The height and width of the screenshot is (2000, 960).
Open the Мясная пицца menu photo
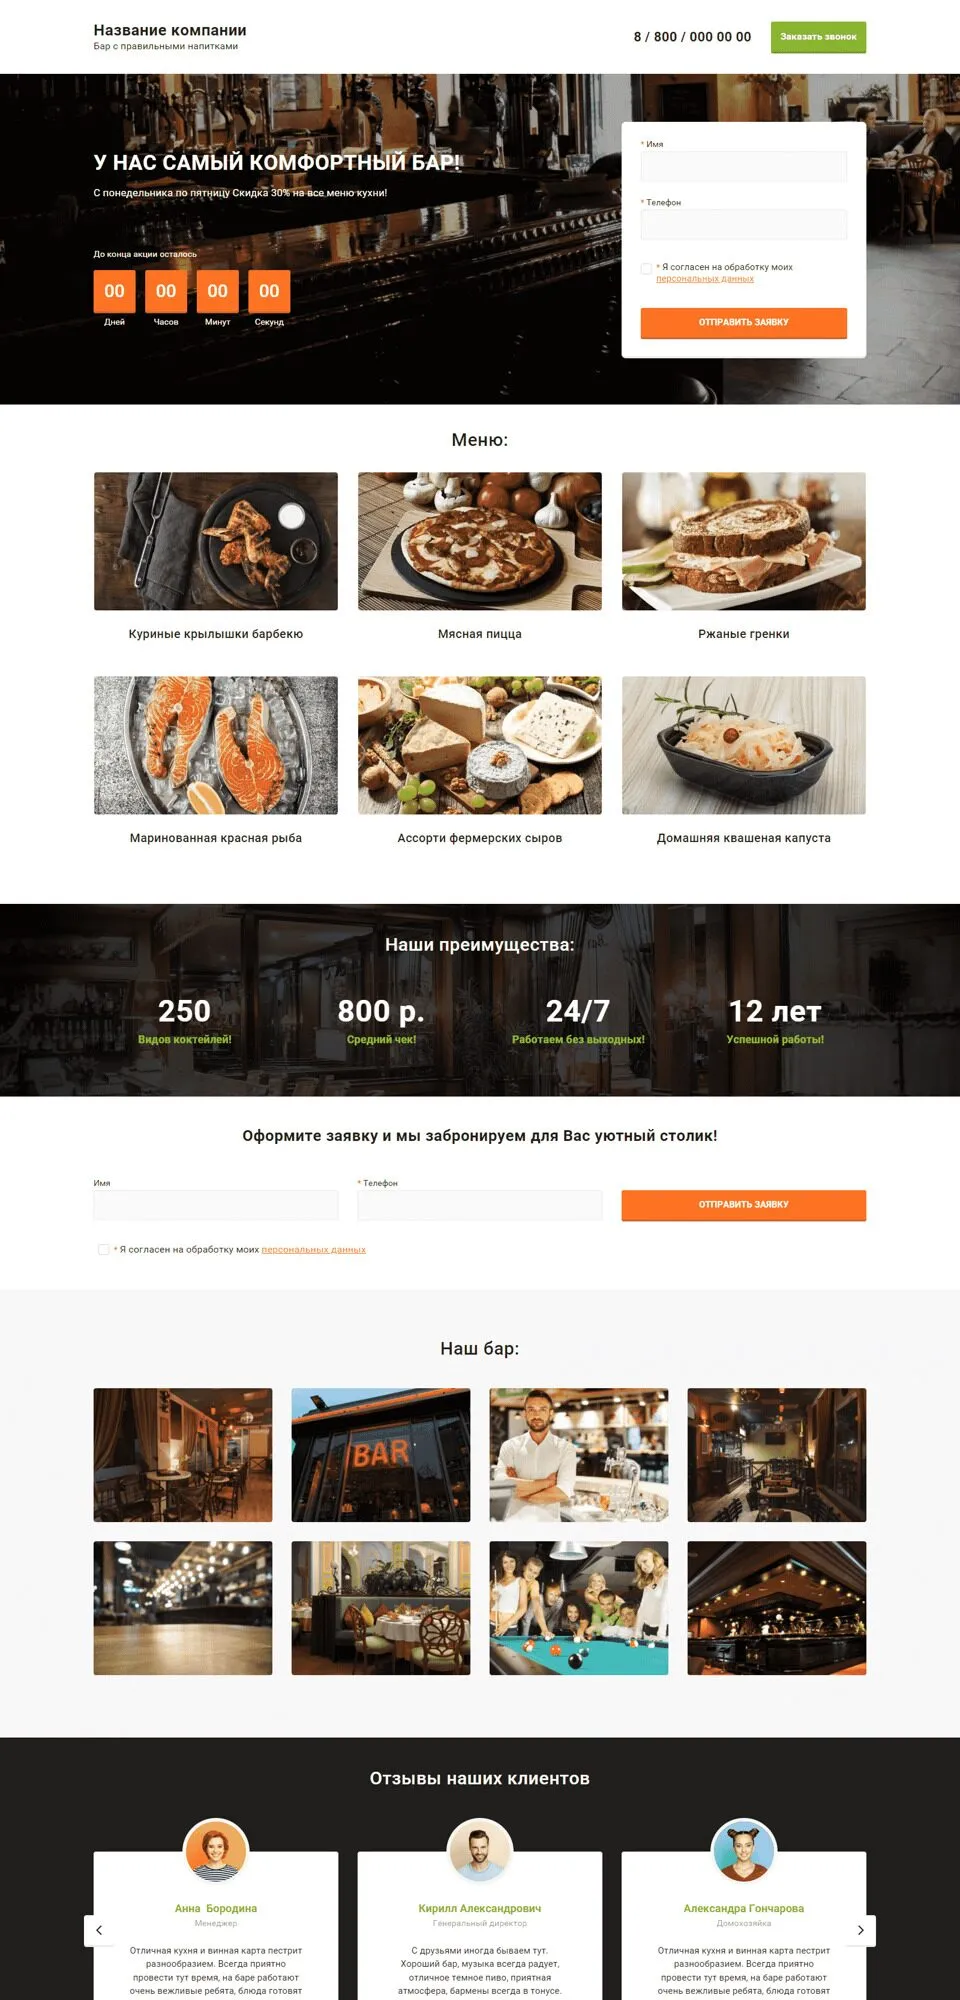coord(480,541)
